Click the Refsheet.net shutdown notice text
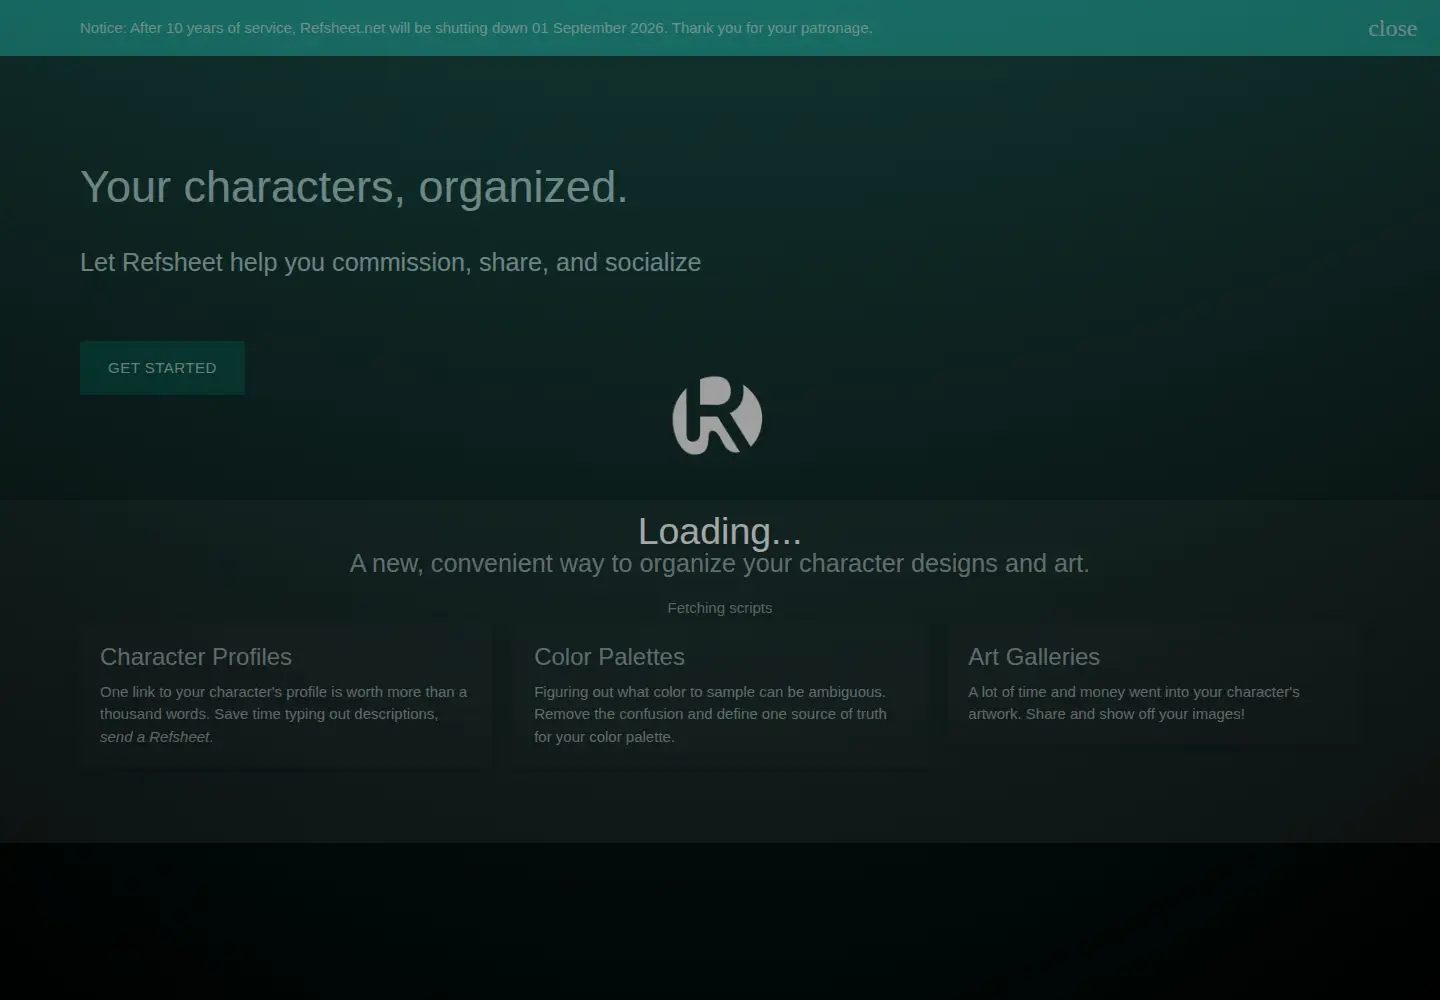 point(476,28)
